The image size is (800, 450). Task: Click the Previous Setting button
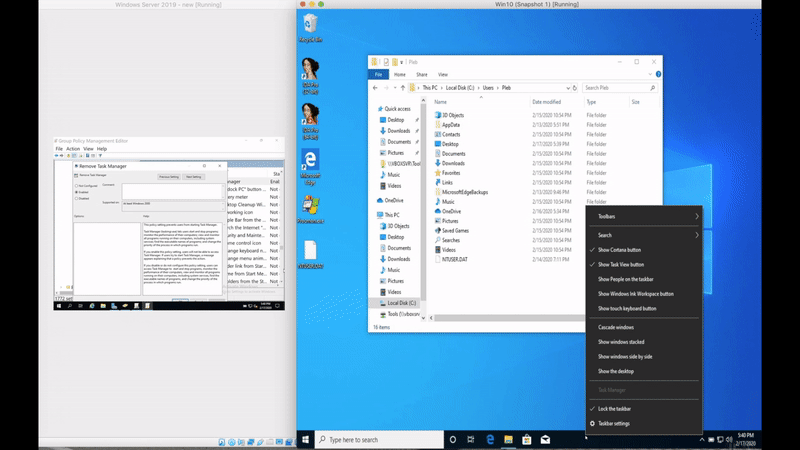pos(168,177)
